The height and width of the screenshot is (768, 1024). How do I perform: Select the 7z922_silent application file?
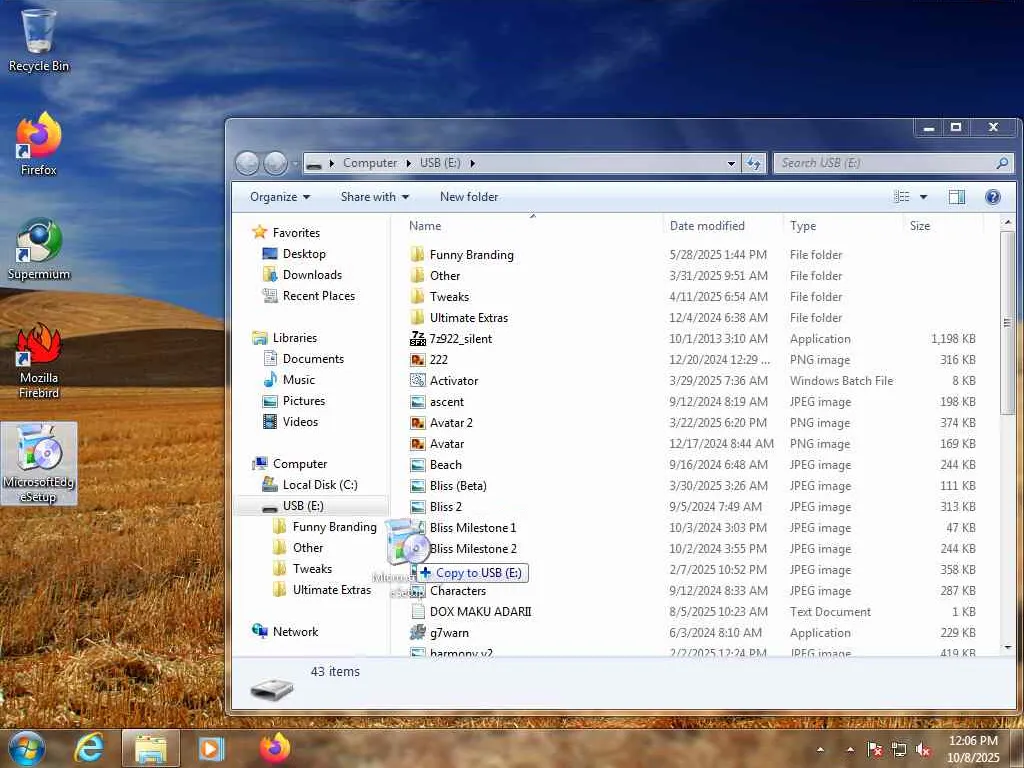460,338
